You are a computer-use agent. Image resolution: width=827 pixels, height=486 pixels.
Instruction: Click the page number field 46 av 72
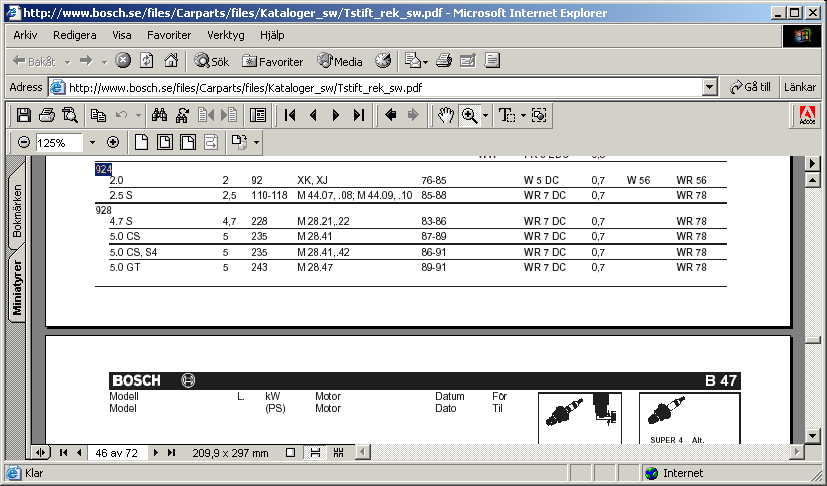click(117, 453)
